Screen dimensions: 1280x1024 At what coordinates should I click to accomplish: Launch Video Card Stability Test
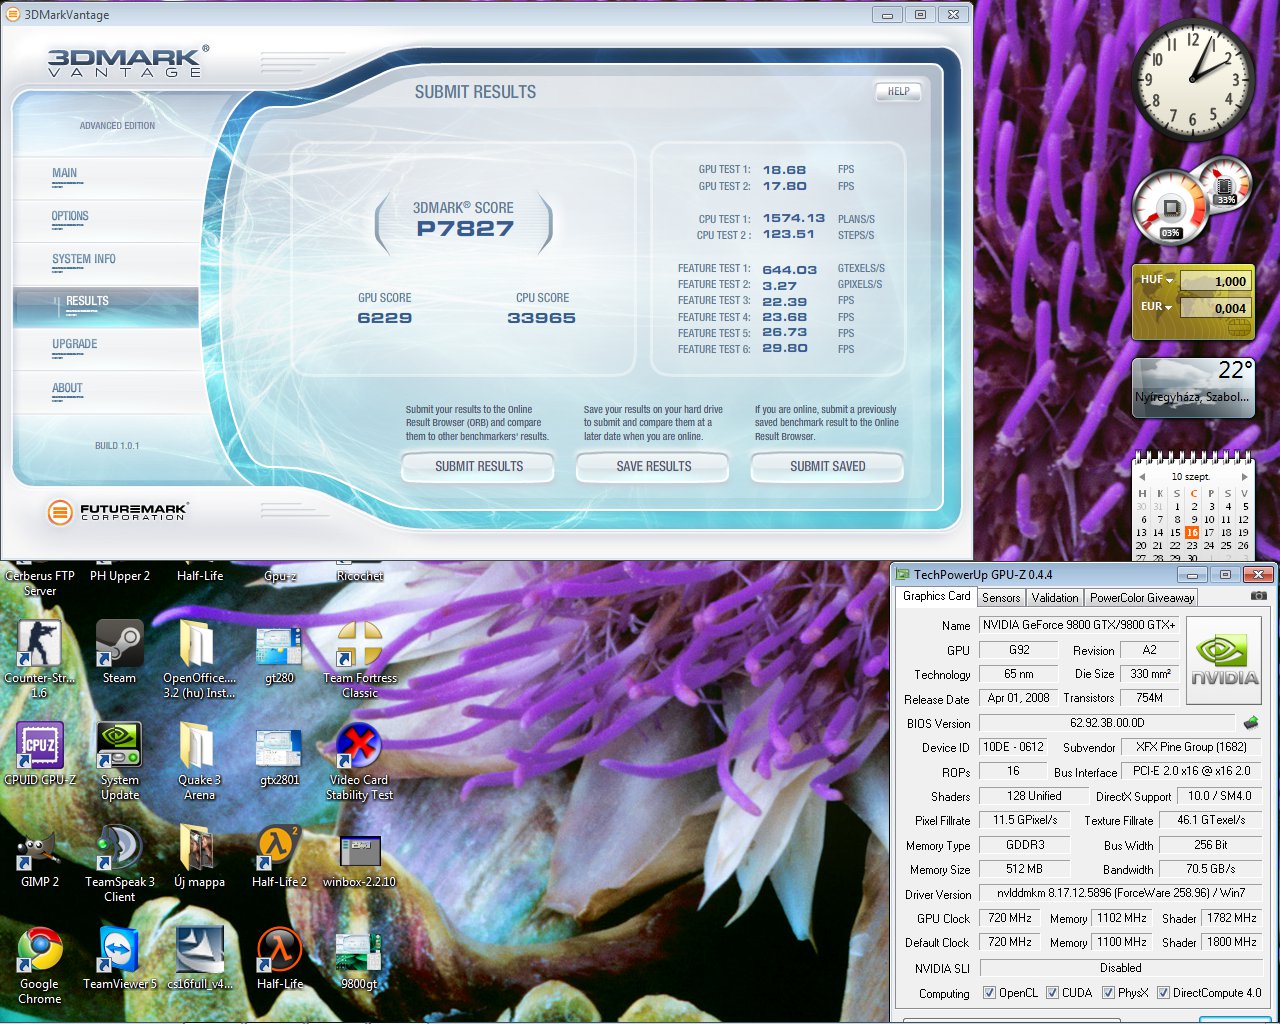click(359, 760)
